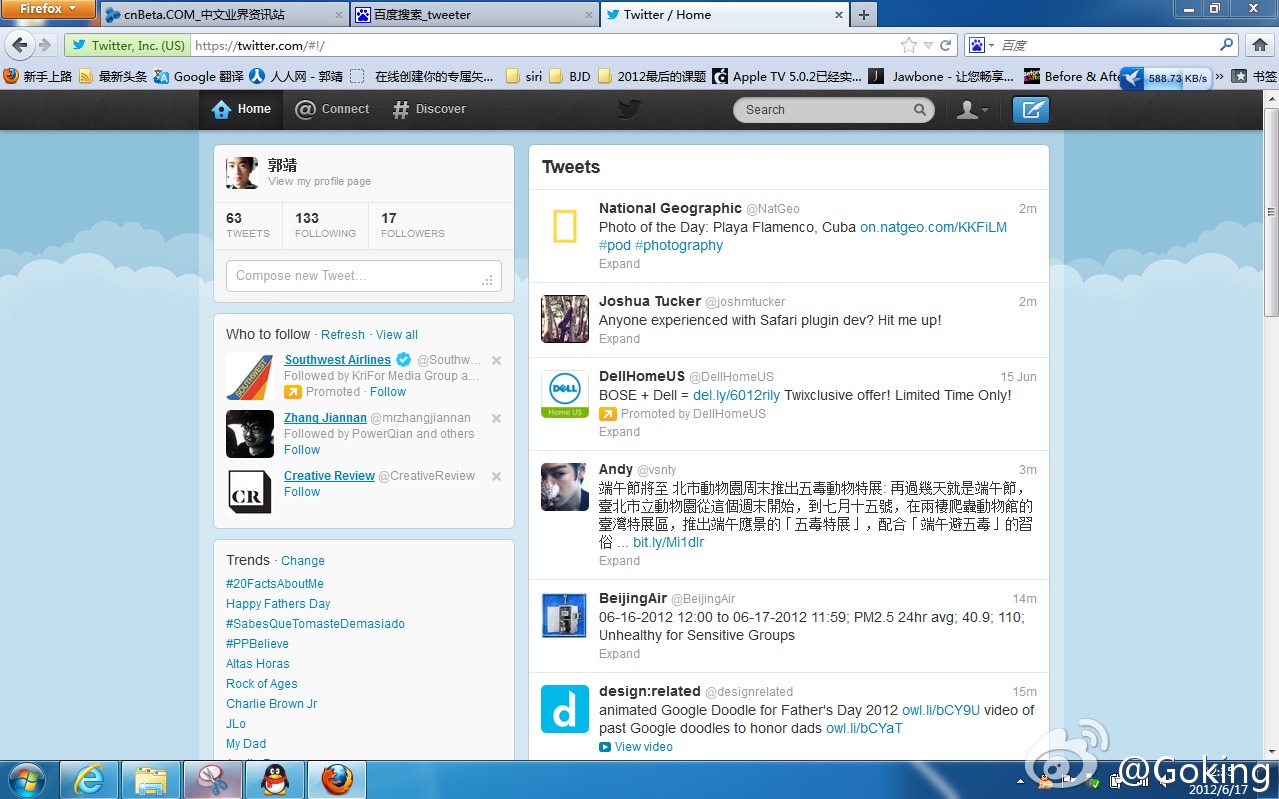This screenshot has width=1279, height=799.
Task: Go to the Twitter Home nav item
Action: click(x=242, y=109)
